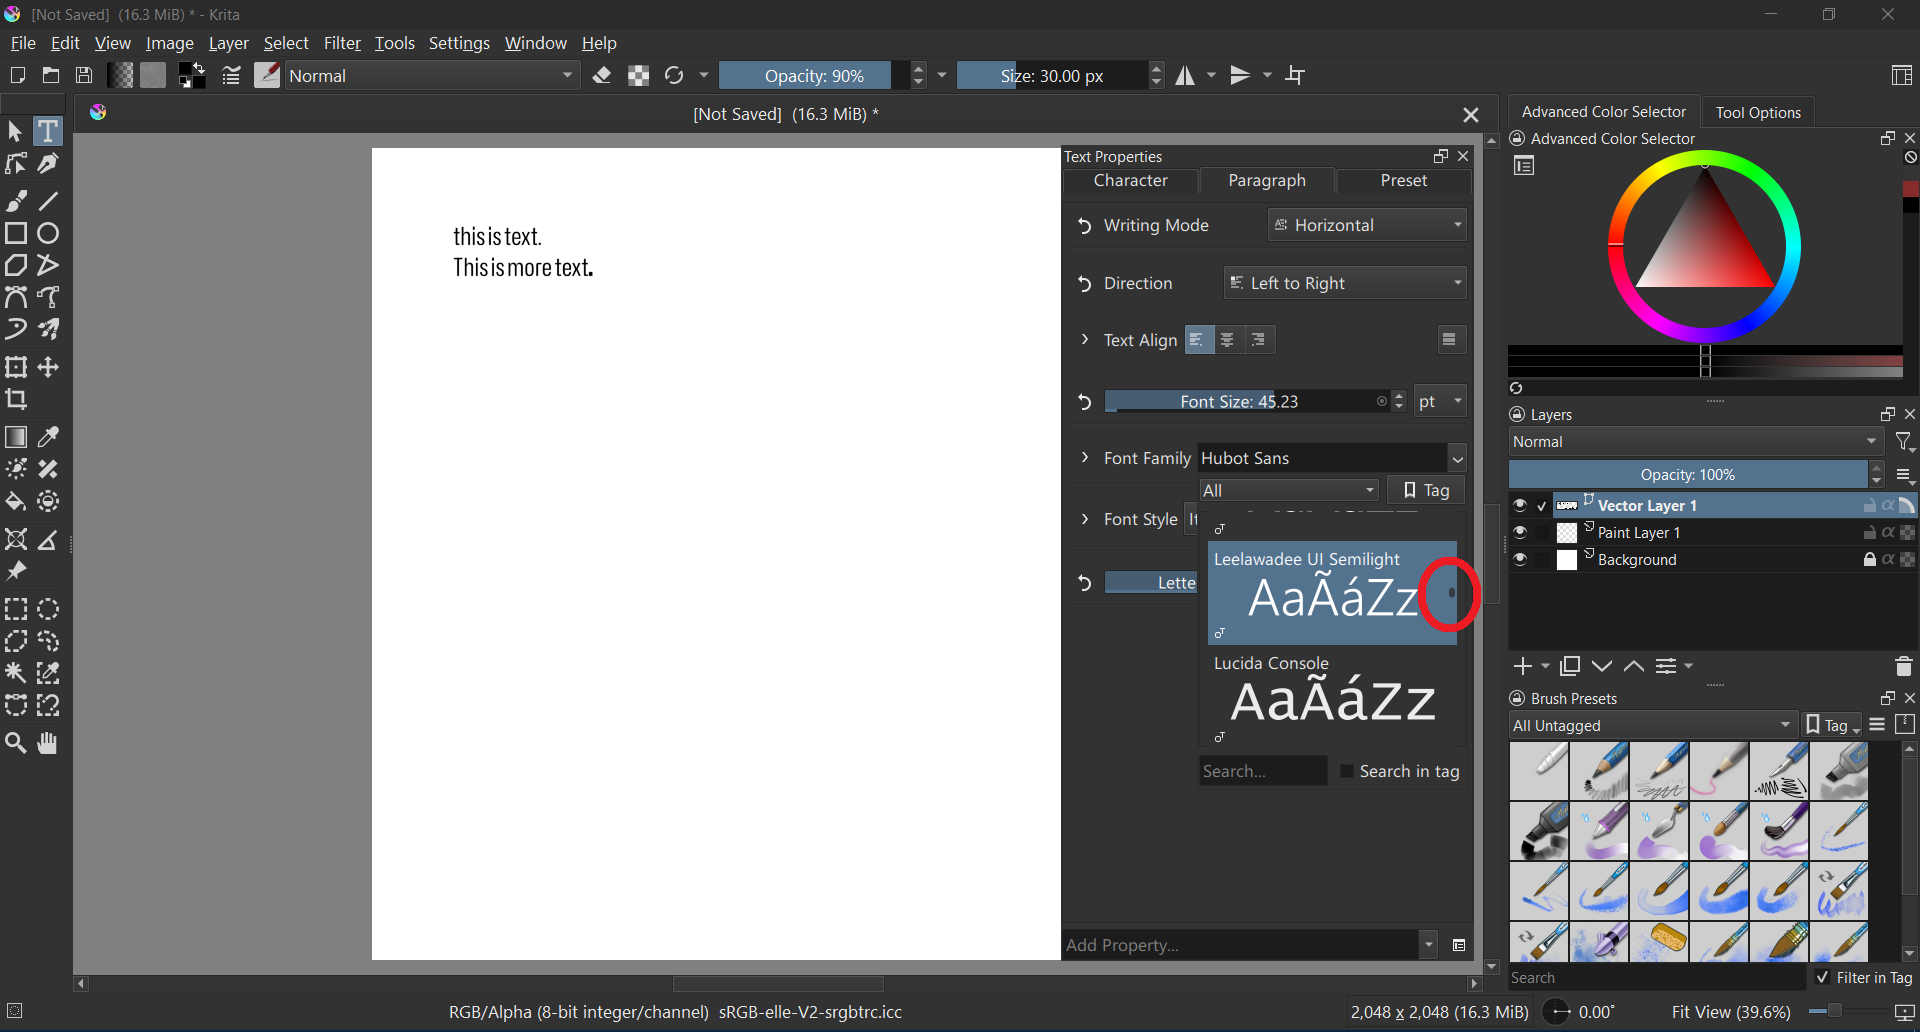The width and height of the screenshot is (1920, 1032).
Task: Select the Freehand Brush tool
Action: (16, 201)
